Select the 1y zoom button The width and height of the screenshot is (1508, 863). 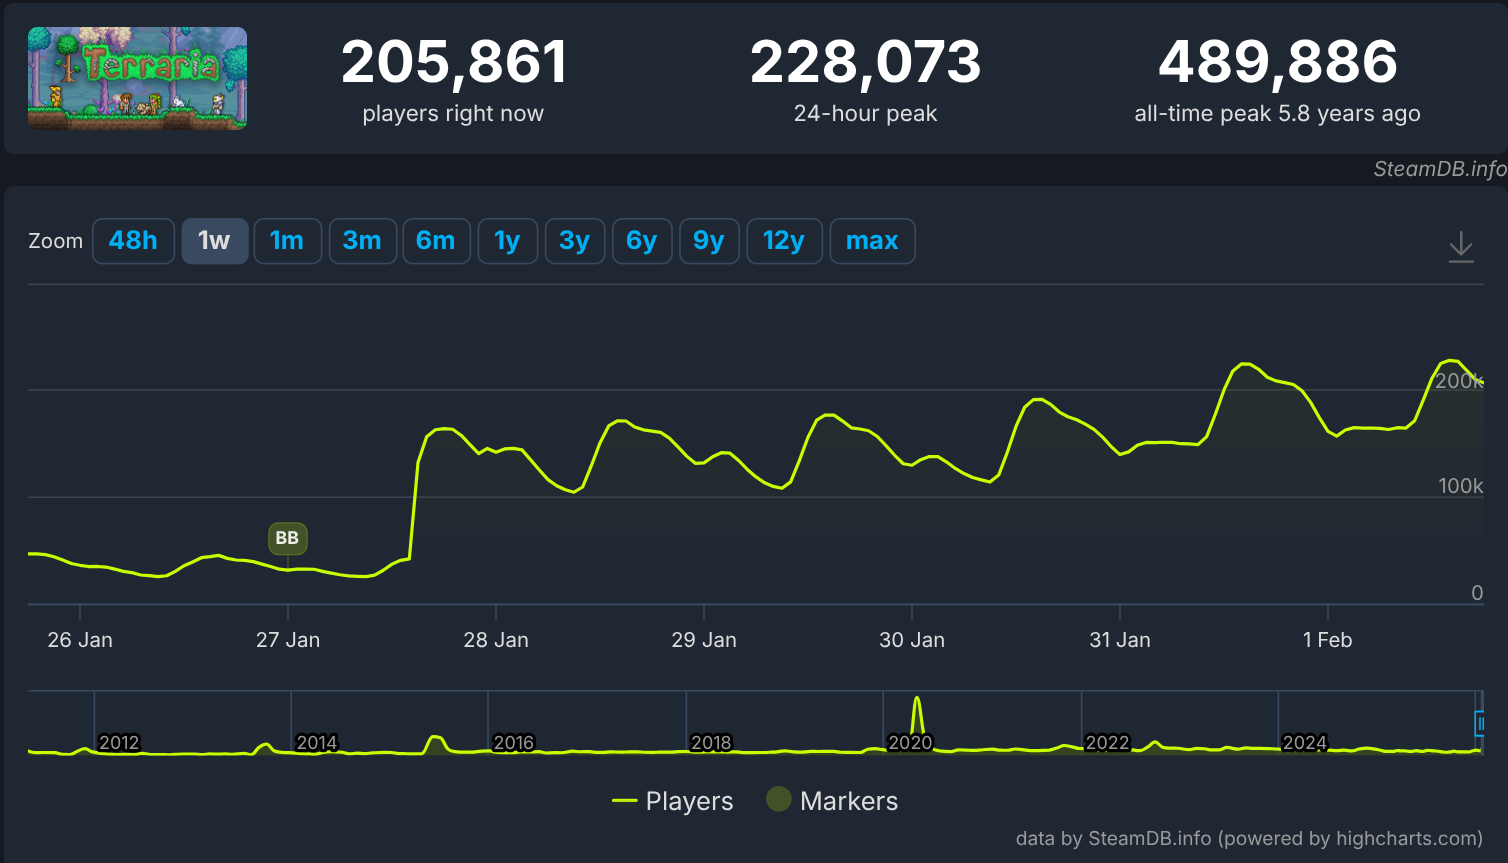(x=507, y=241)
